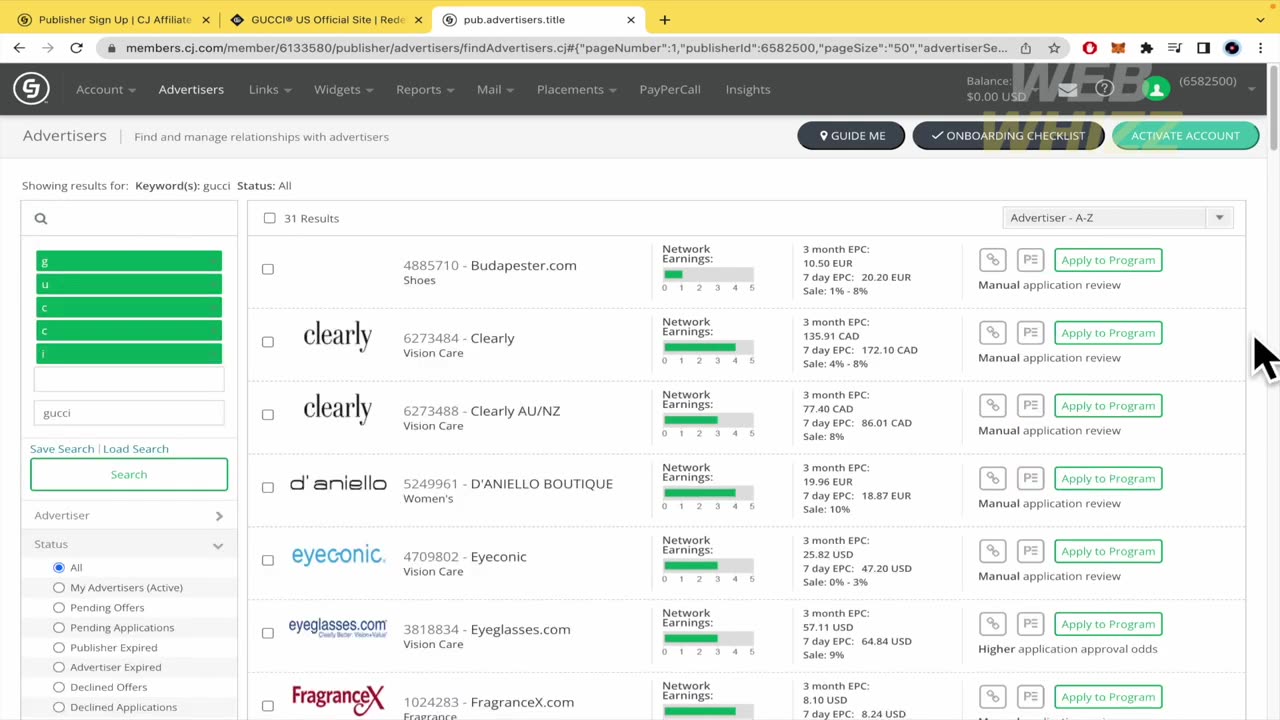Click the Load Search link
Image resolution: width=1280 pixels, height=720 pixels.
click(136, 449)
